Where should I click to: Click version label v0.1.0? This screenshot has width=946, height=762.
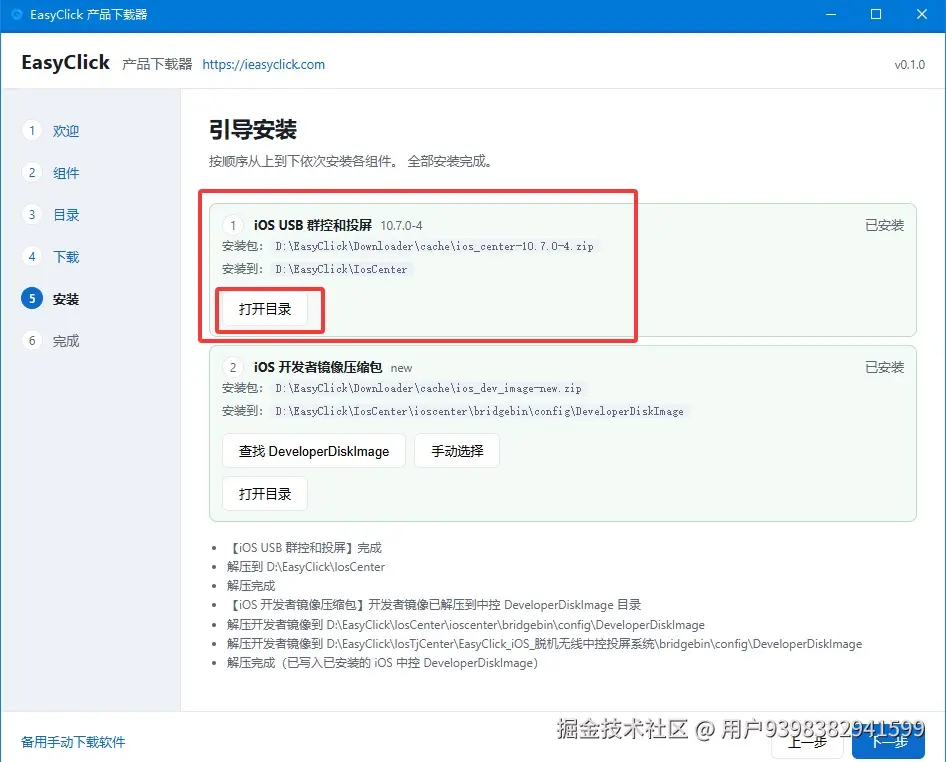tap(909, 65)
